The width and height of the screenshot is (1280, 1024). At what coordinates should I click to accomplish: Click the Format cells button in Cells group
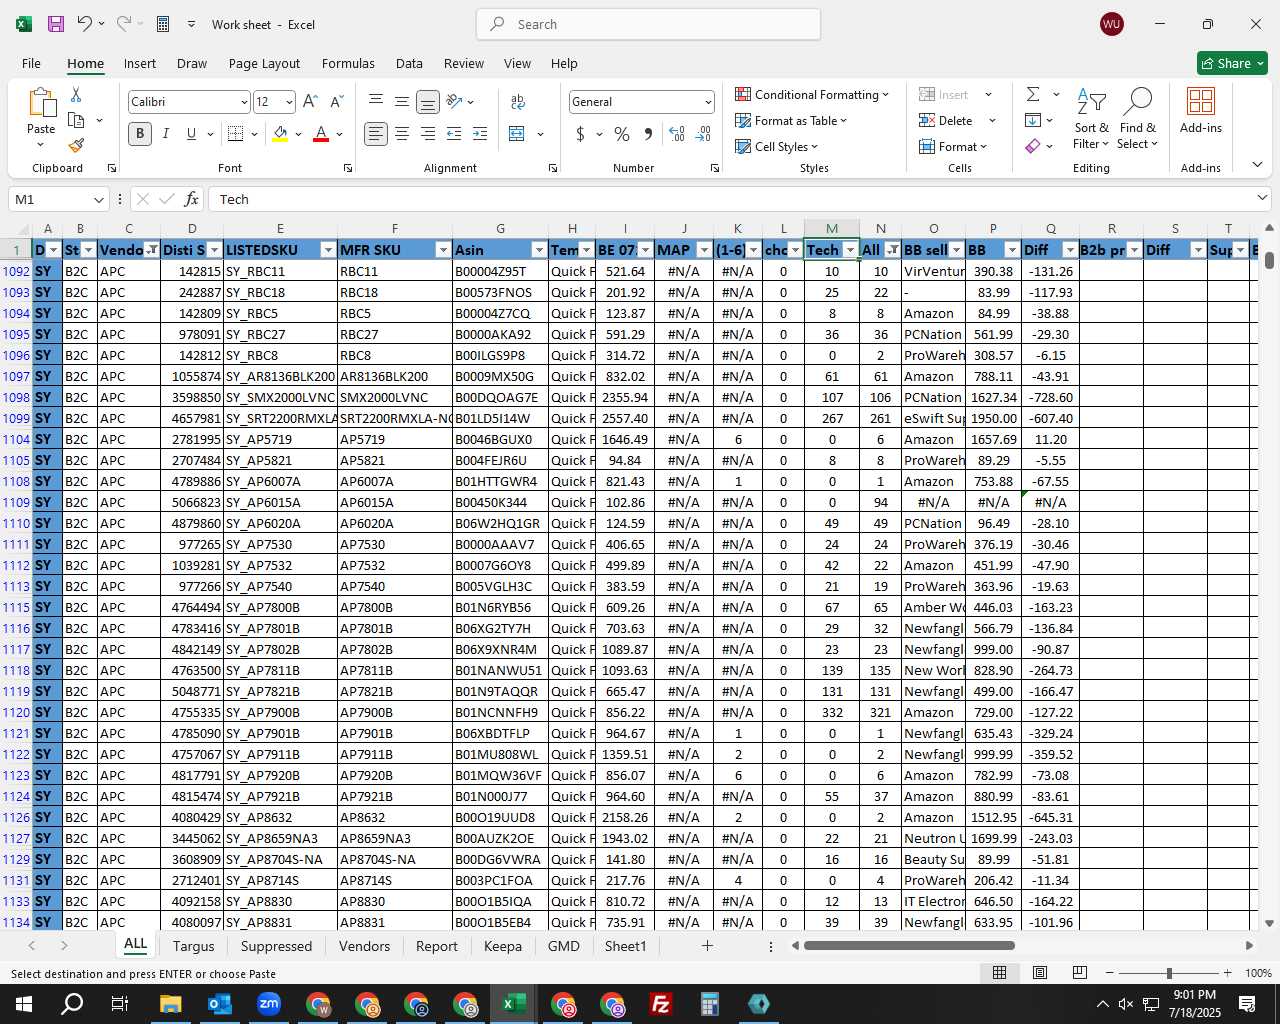pyautogui.click(x=953, y=146)
